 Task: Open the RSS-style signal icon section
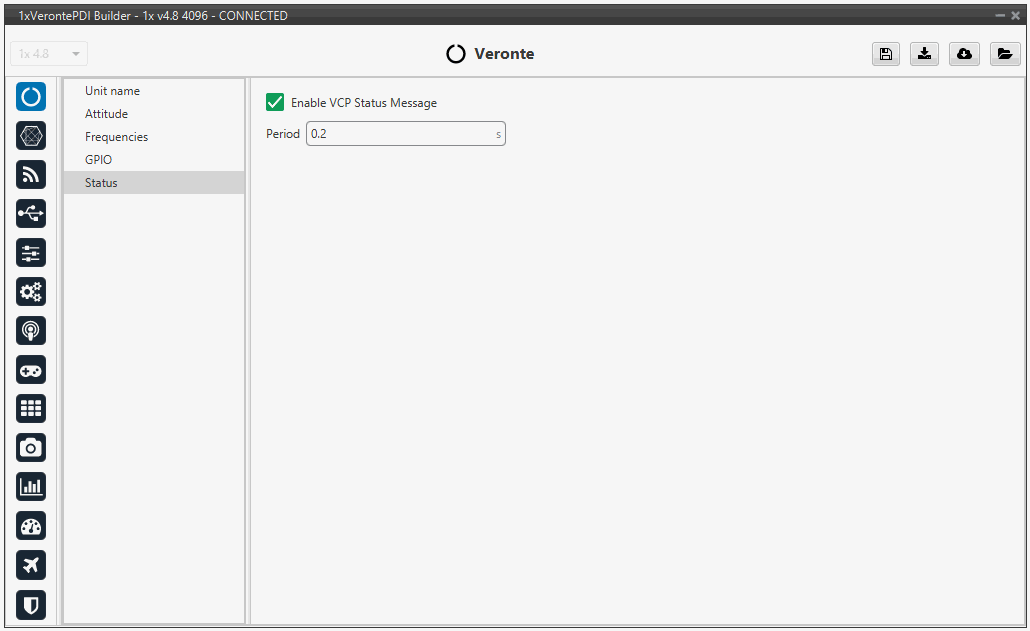pos(31,174)
